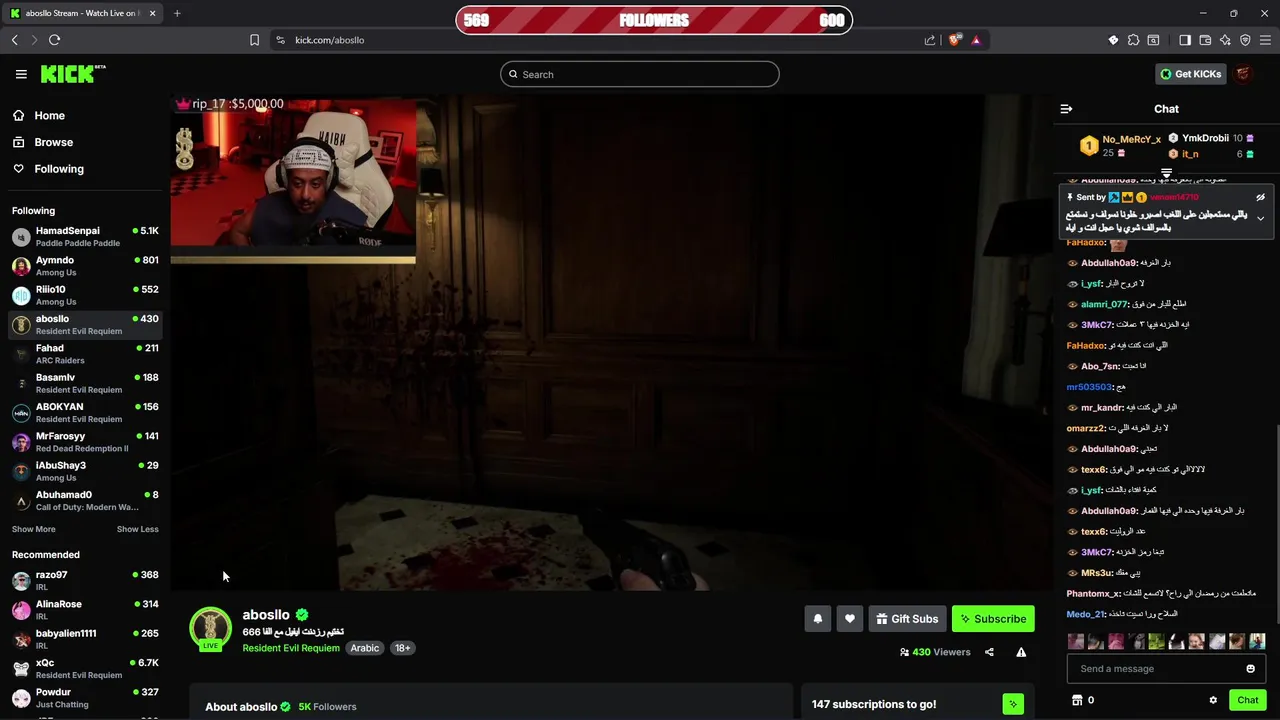Collapse chat panel with arrow icon
Screen dimensions: 1280x720
1066,109
